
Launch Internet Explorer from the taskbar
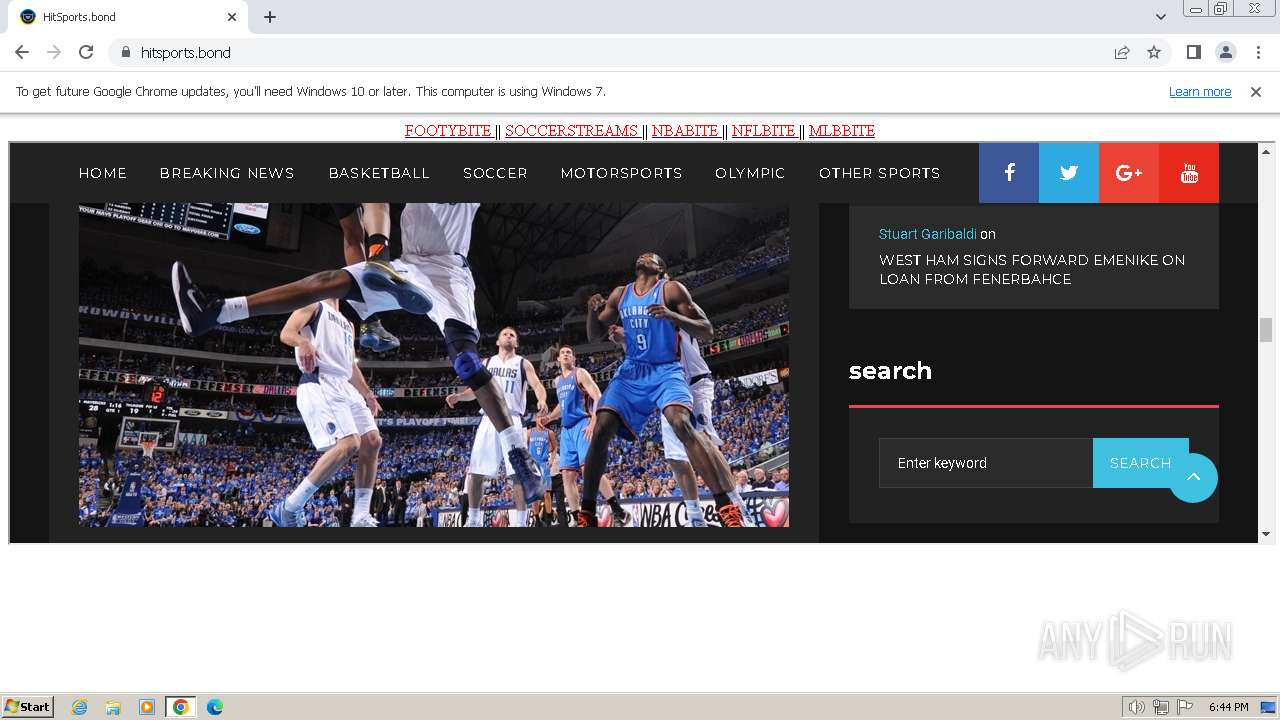pos(80,707)
